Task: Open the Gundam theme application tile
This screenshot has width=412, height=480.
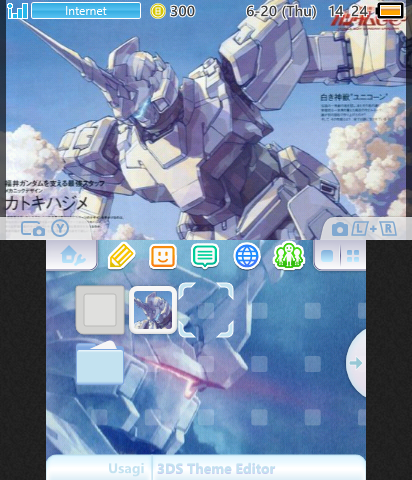Action: coord(153,310)
